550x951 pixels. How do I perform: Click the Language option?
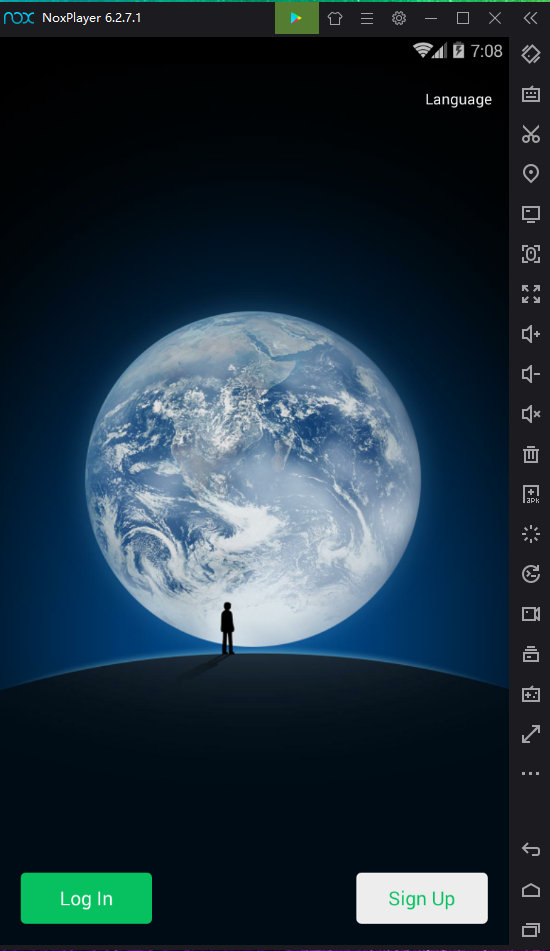tap(458, 99)
